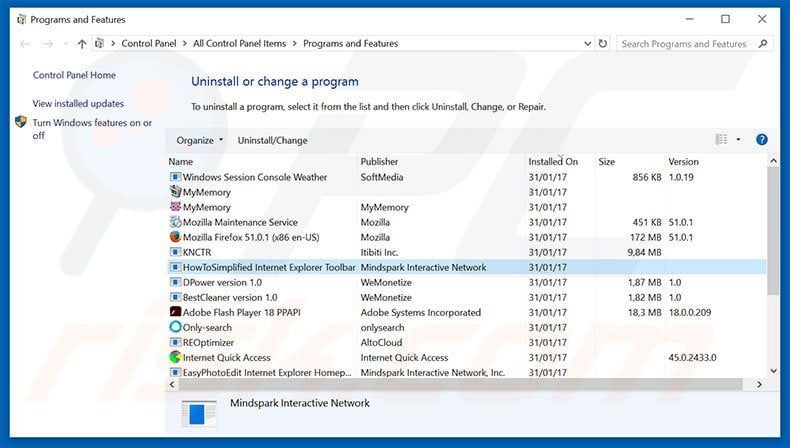Image resolution: width=790 pixels, height=448 pixels.
Task: Click the vertical scrollbar up arrow
Action: click(x=773, y=161)
